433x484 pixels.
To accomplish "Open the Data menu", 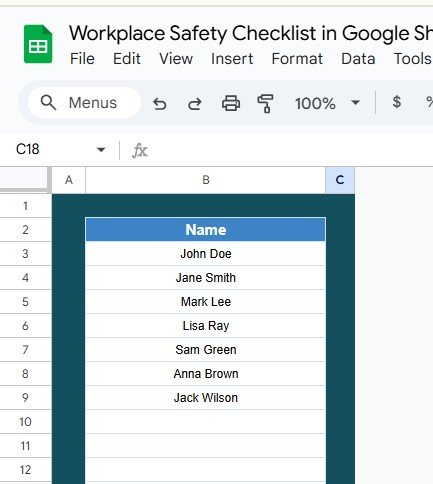I will coord(358,59).
